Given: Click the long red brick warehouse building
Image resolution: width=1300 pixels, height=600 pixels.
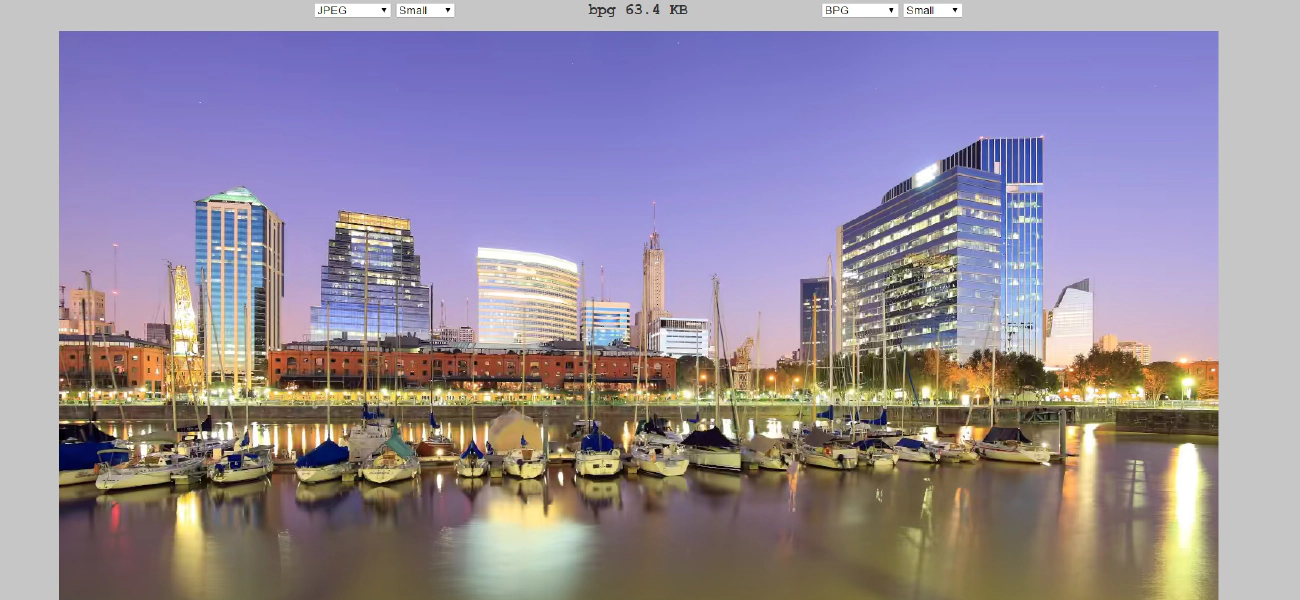Looking at the screenshot, I should (x=470, y=367).
